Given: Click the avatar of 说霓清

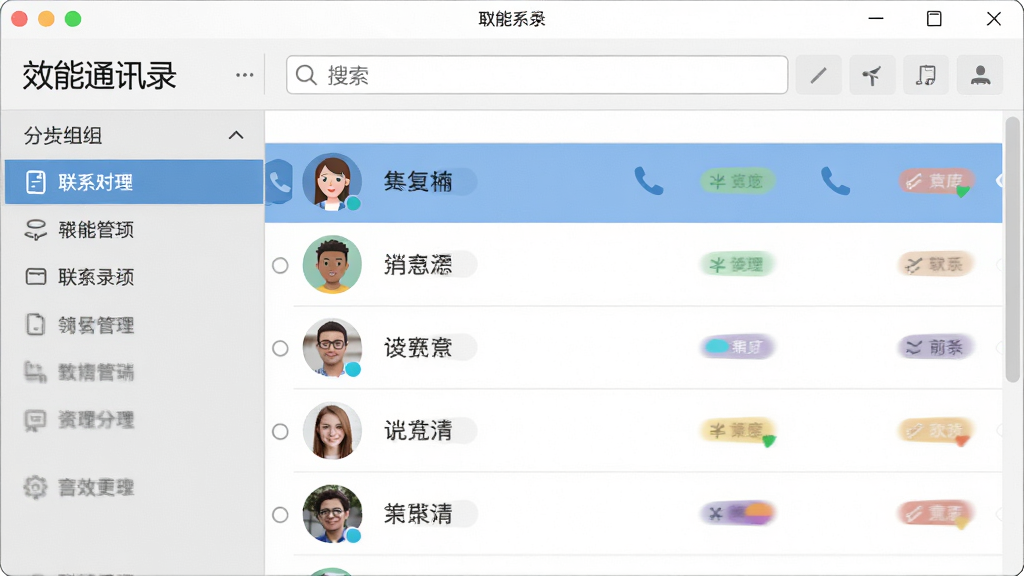Looking at the screenshot, I should coord(332,430).
